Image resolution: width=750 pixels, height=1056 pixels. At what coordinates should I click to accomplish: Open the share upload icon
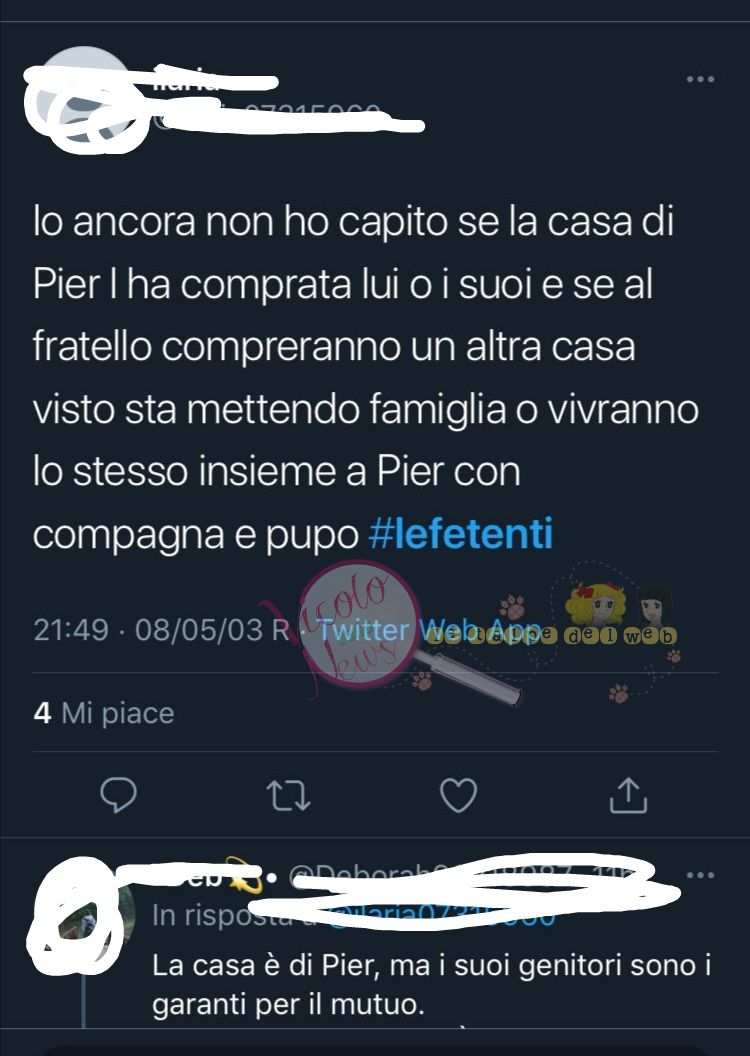coord(628,795)
